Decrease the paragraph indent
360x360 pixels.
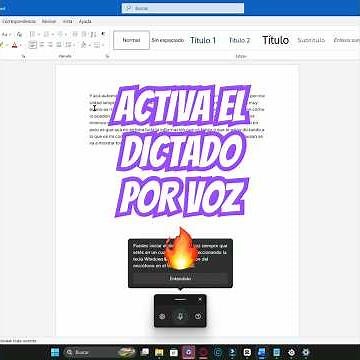coord(75,34)
